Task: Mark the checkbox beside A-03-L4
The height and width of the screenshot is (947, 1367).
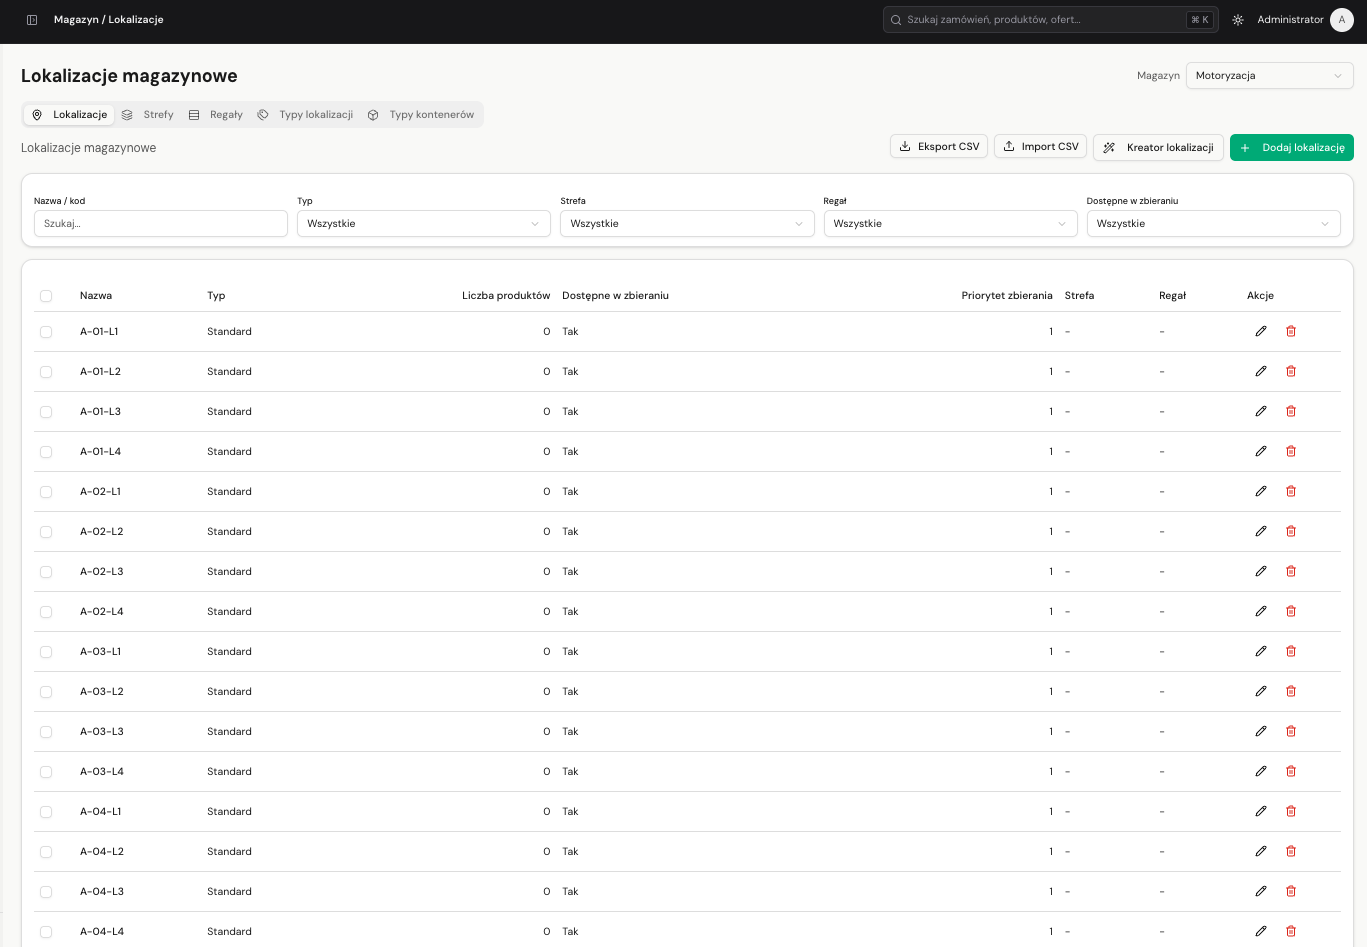Action: click(46, 772)
